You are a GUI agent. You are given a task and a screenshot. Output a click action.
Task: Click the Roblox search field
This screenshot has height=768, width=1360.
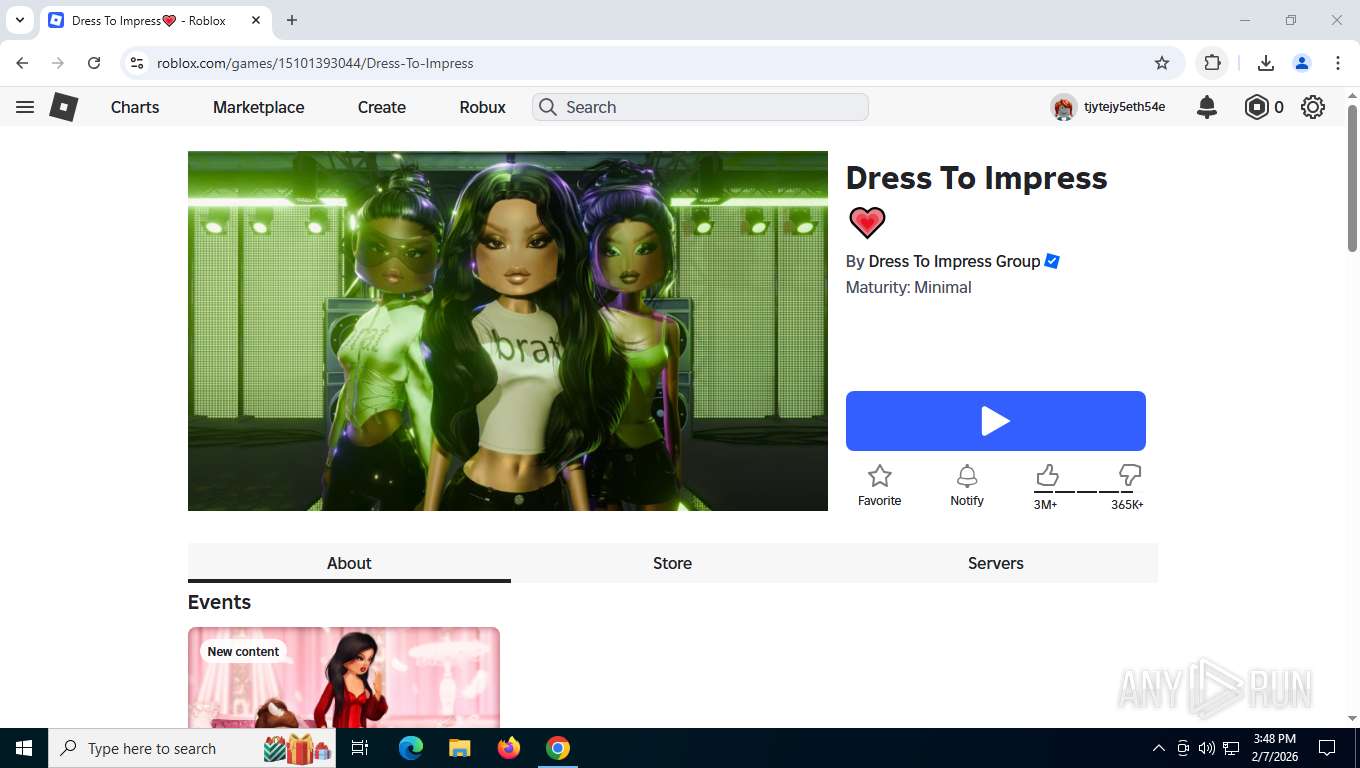pyautogui.click(x=701, y=107)
